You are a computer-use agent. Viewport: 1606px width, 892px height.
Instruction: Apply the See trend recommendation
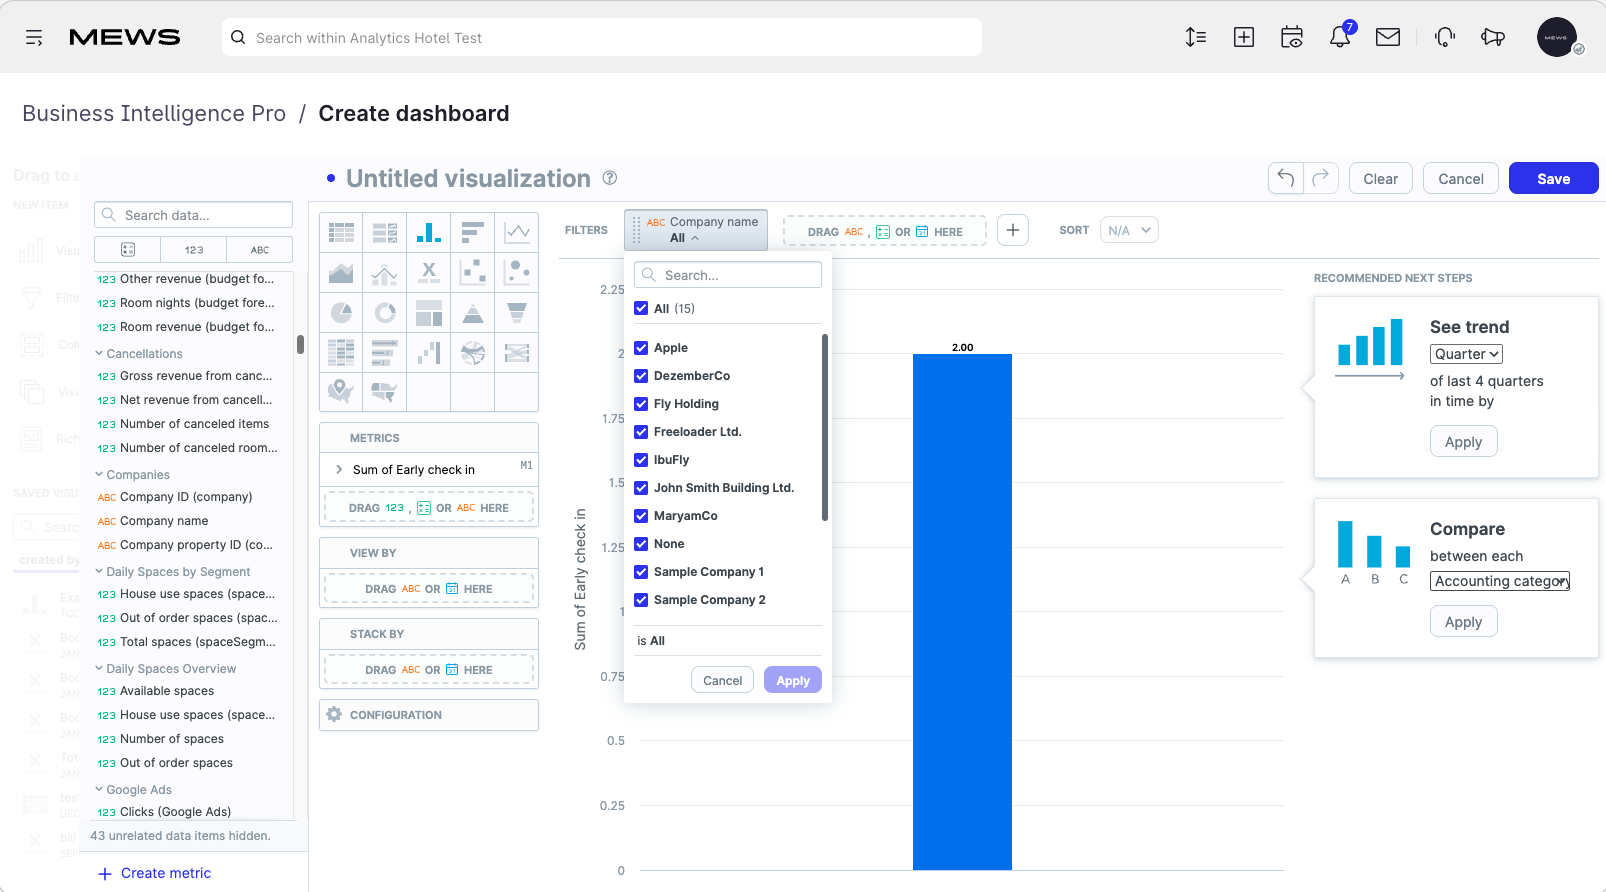tap(1463, 442)
